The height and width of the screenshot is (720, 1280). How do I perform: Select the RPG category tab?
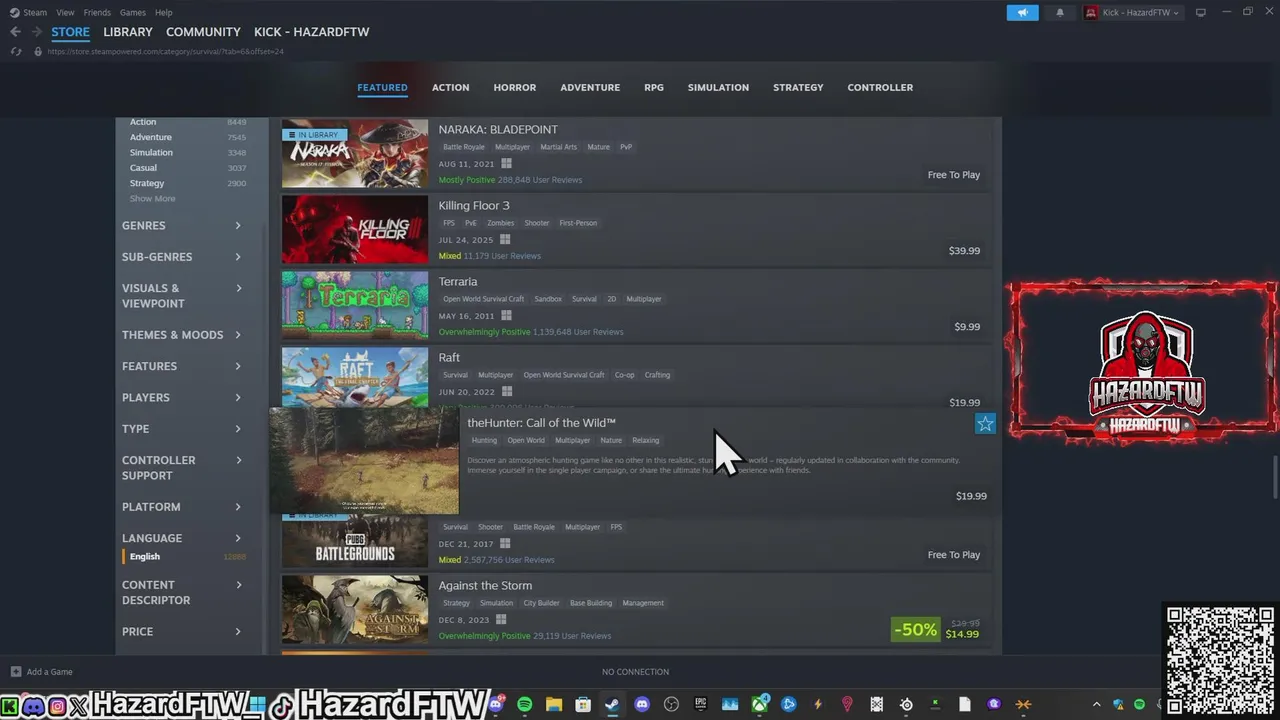pyautogui.click(x=654, y=88)
